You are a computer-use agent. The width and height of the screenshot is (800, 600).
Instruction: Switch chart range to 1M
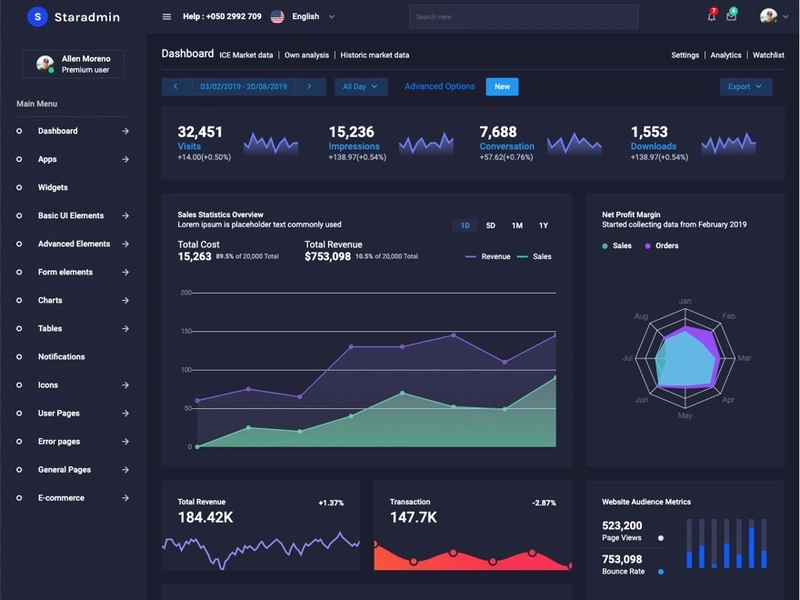click(x=517, y=226)
